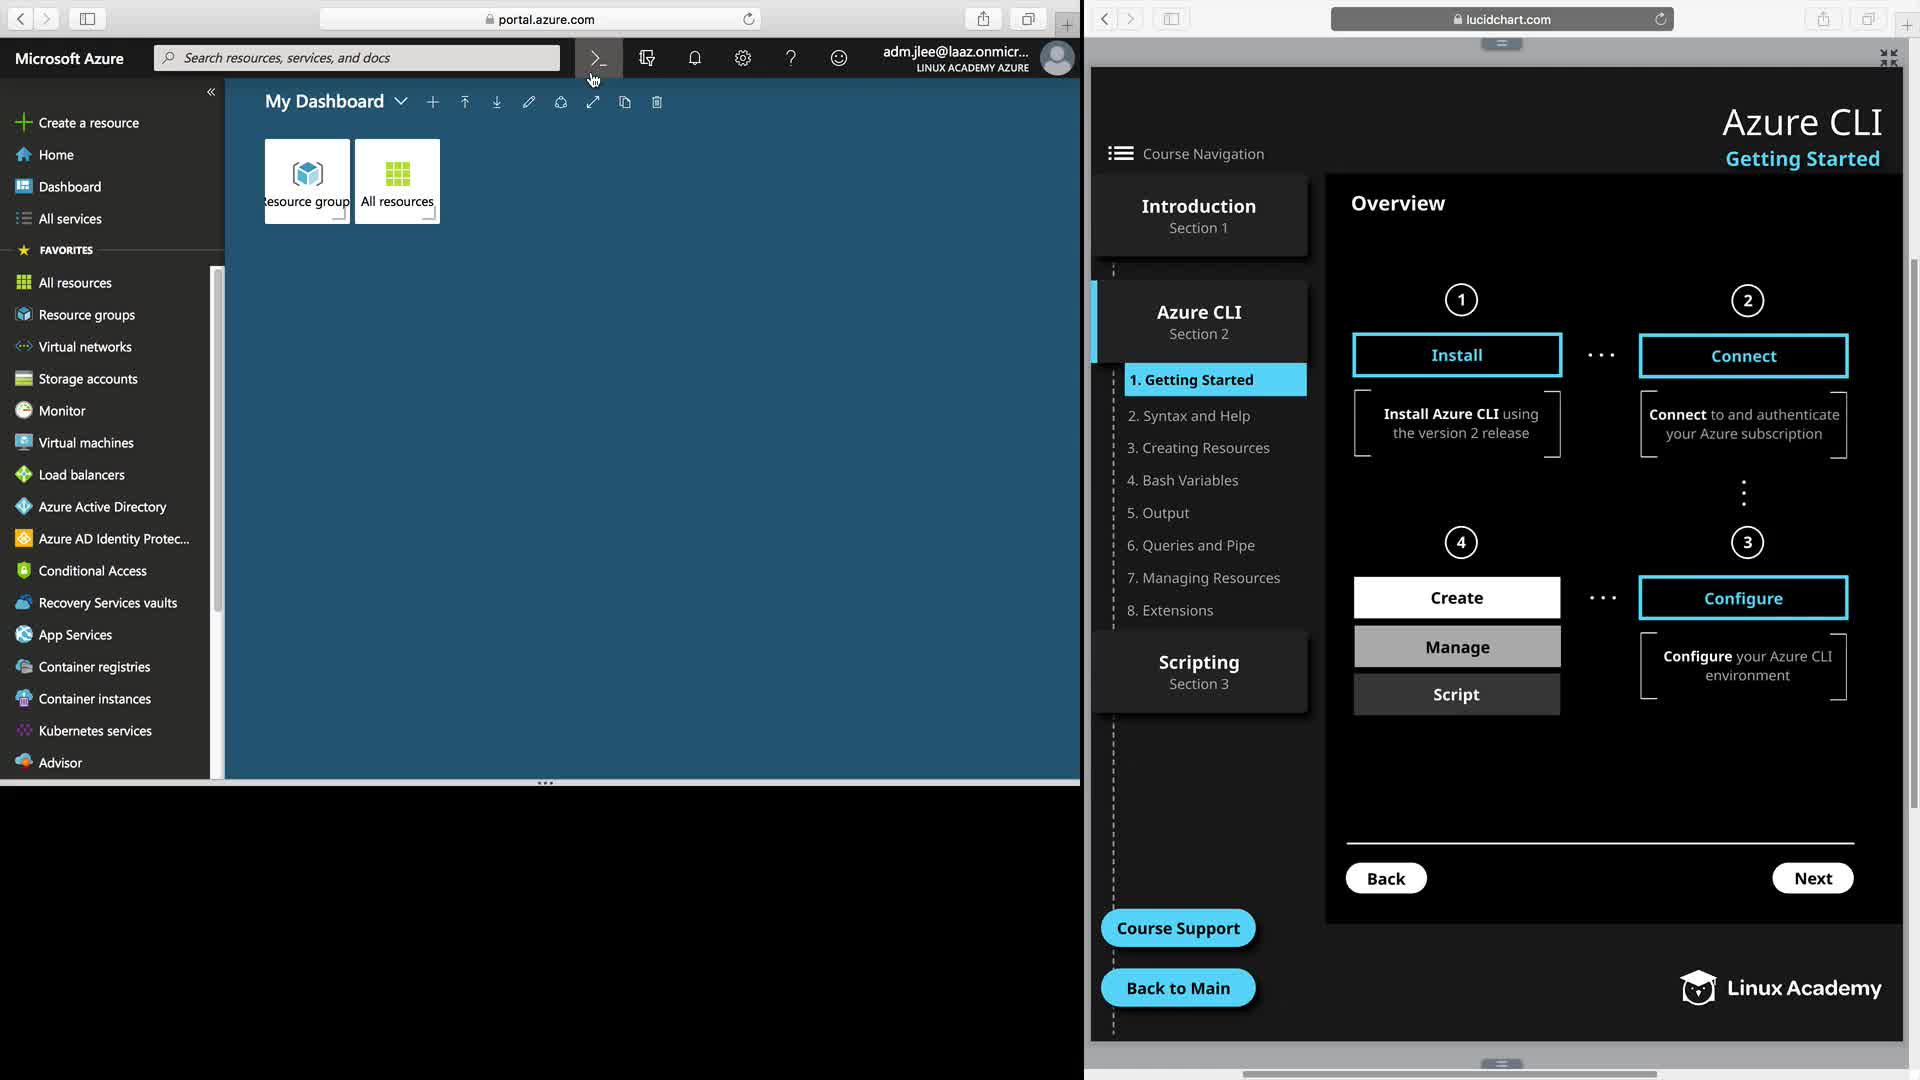
Task: Click the Azure search resources field
Action: coord(357,58)
